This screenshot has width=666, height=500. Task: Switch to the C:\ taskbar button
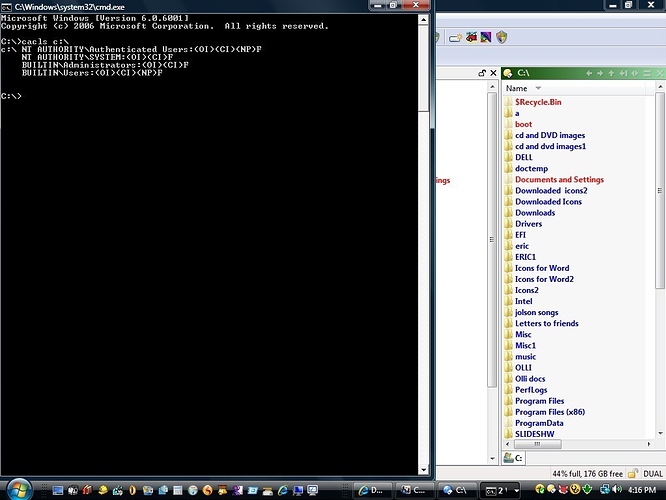455,490
